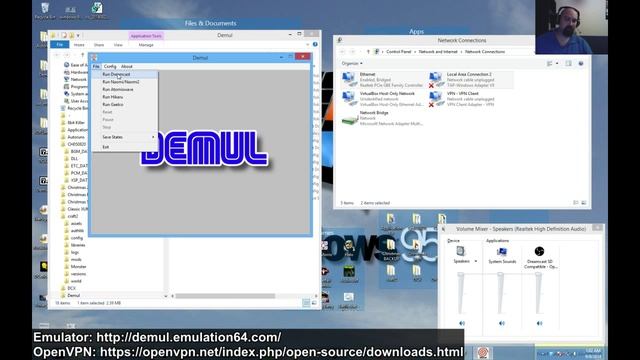Click the Dreamcast SD Compatible app icon
This screenshot has width=640, height=360.
point(539,251)
